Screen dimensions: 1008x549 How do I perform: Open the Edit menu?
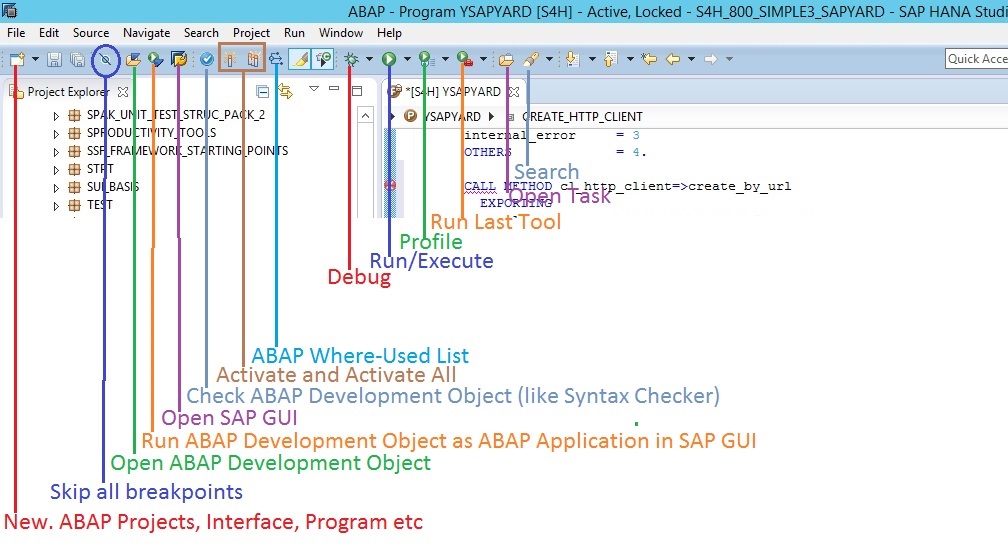49,33
